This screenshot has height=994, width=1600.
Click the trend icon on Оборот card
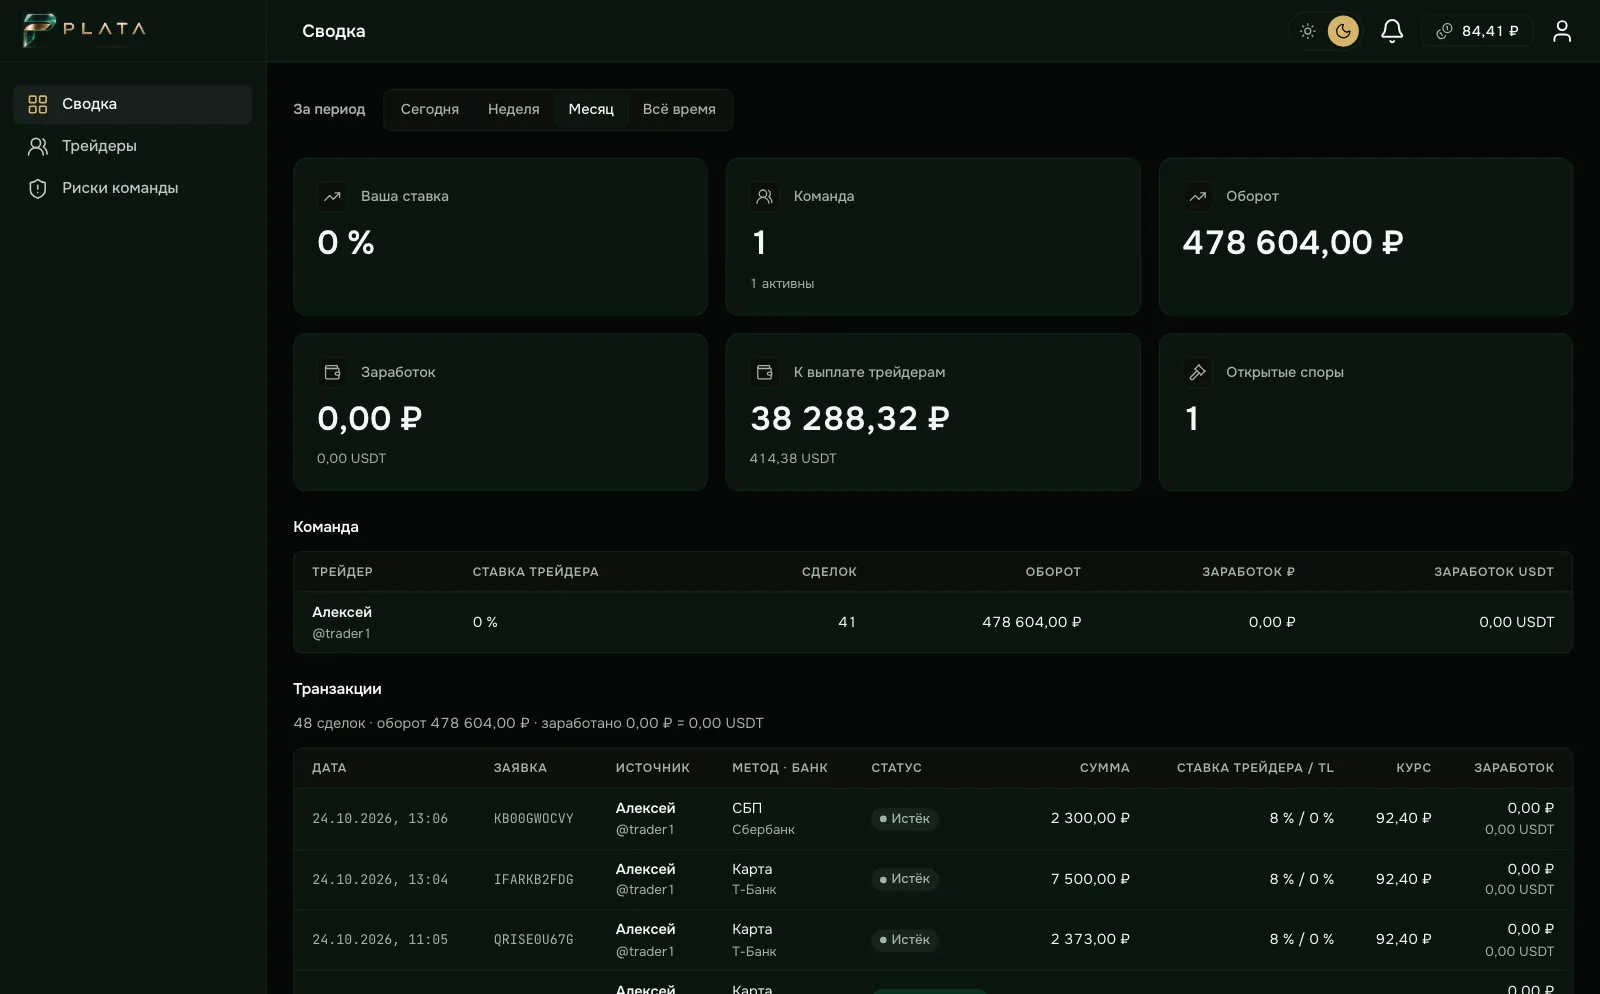coord(1197,196)
